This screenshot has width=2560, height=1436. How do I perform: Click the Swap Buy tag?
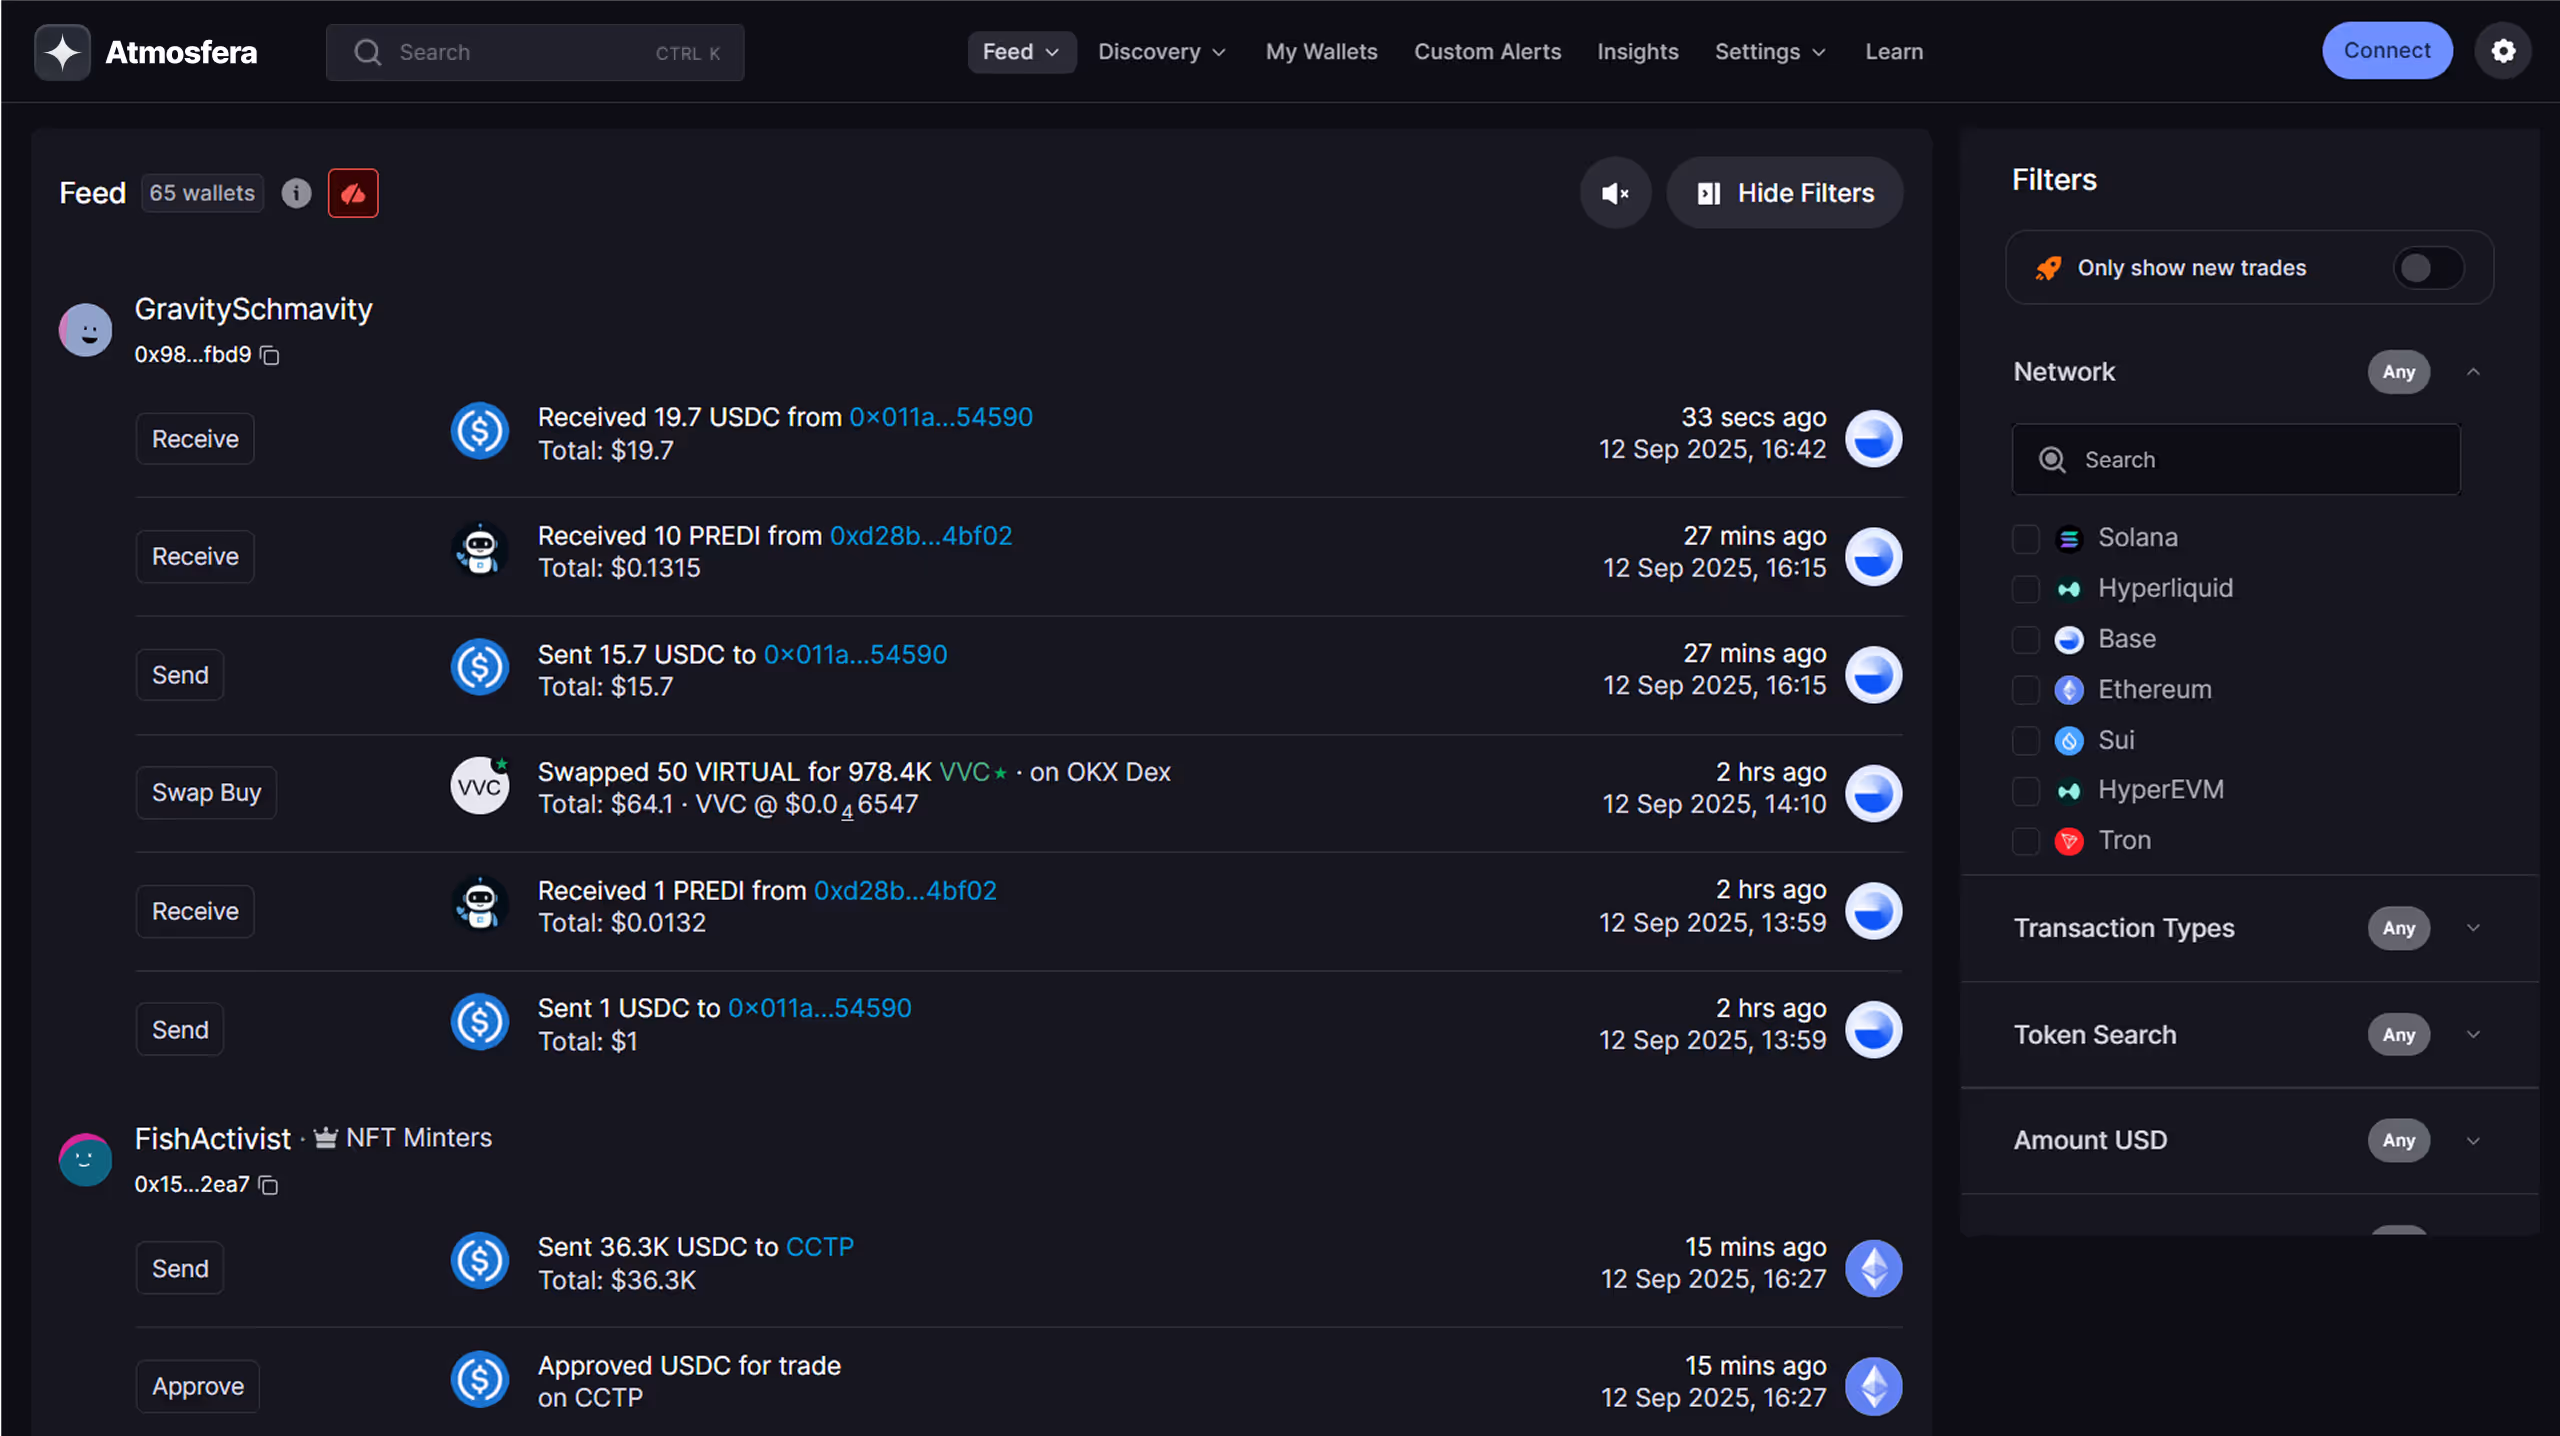pos(206,793)
